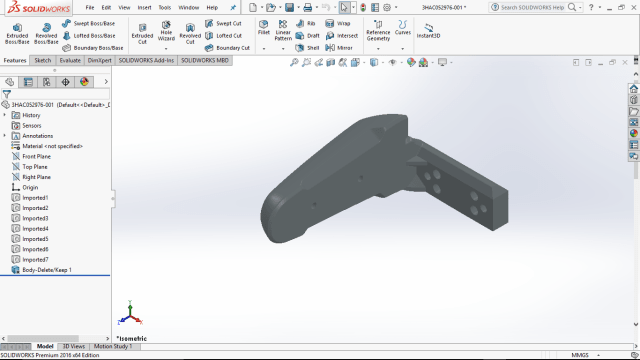Select the Revolved Cut tool

point(190,33)
